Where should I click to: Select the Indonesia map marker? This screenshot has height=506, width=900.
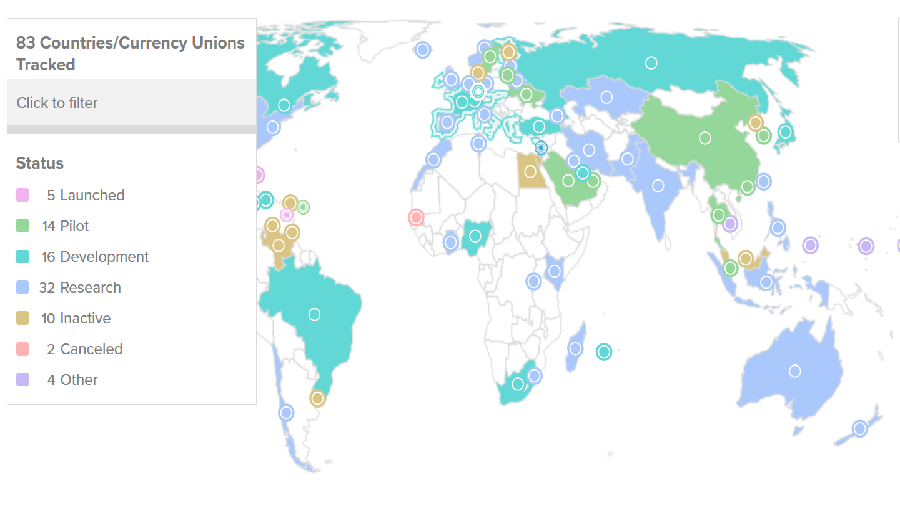click(x=766, y=282)
